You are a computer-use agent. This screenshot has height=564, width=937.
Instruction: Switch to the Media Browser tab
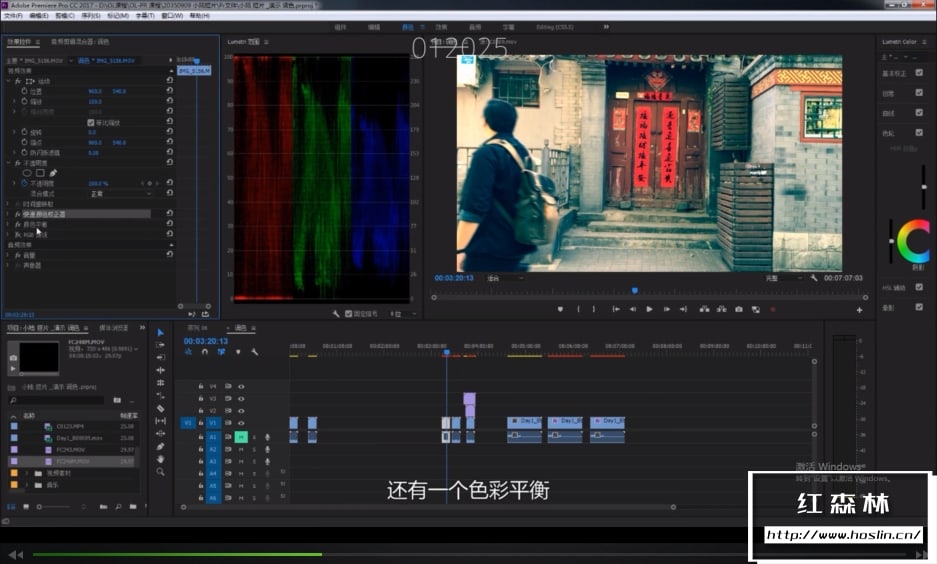tap(112, 327)
